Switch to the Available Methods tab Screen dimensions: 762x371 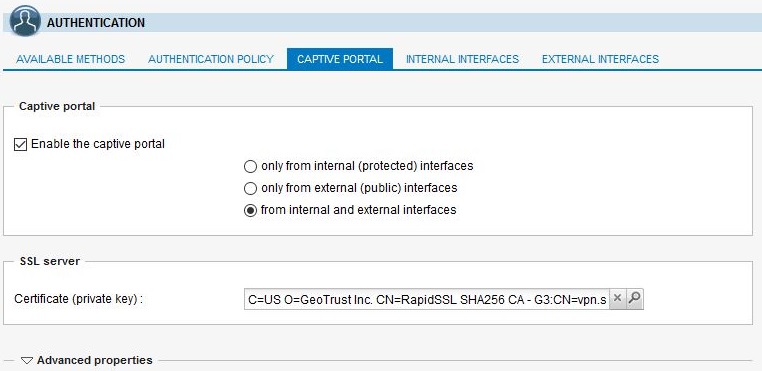click(70, 59)
